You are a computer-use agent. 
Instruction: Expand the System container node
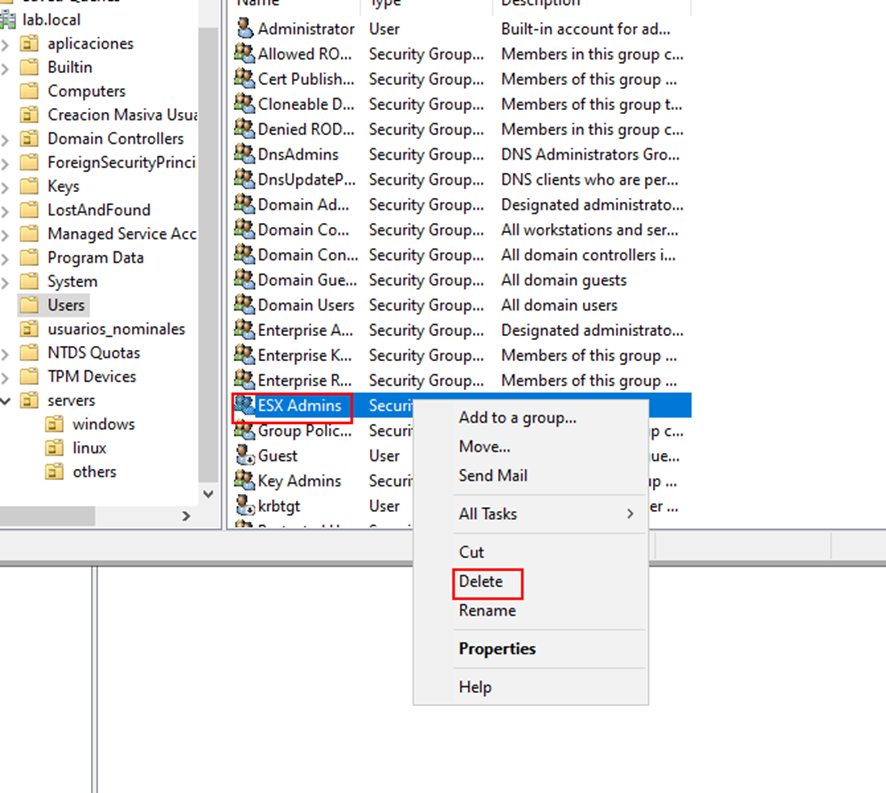coord(6,281)
